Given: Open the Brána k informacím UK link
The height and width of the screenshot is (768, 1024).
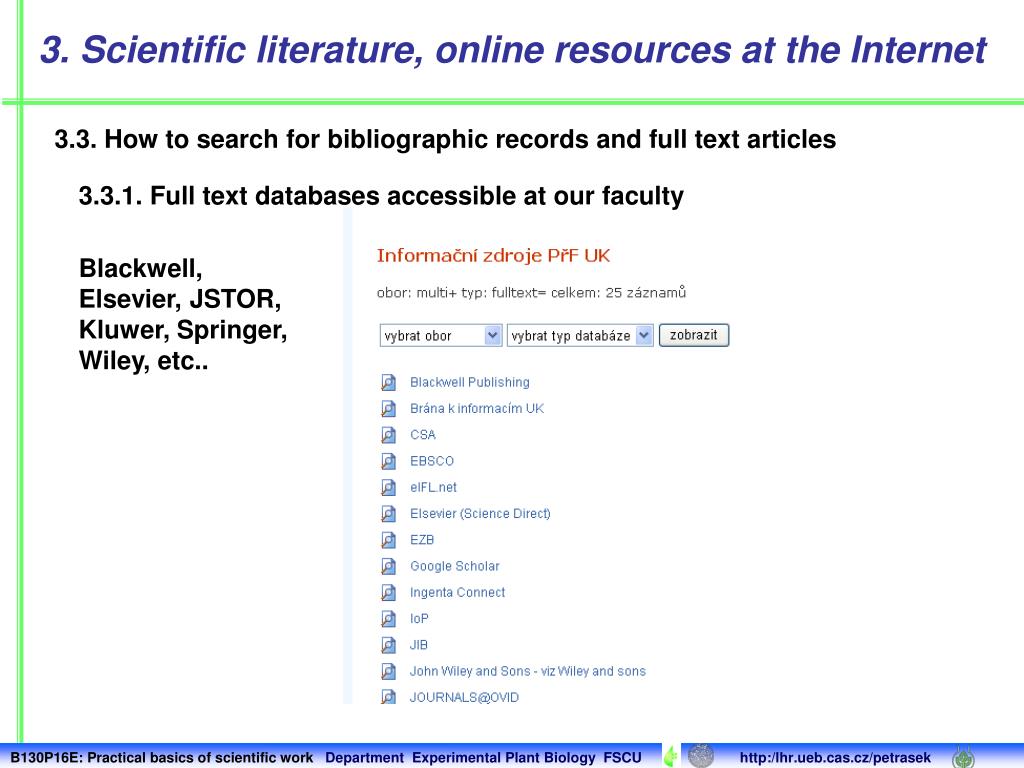Looking at the screenshot, I should (477, 408).
